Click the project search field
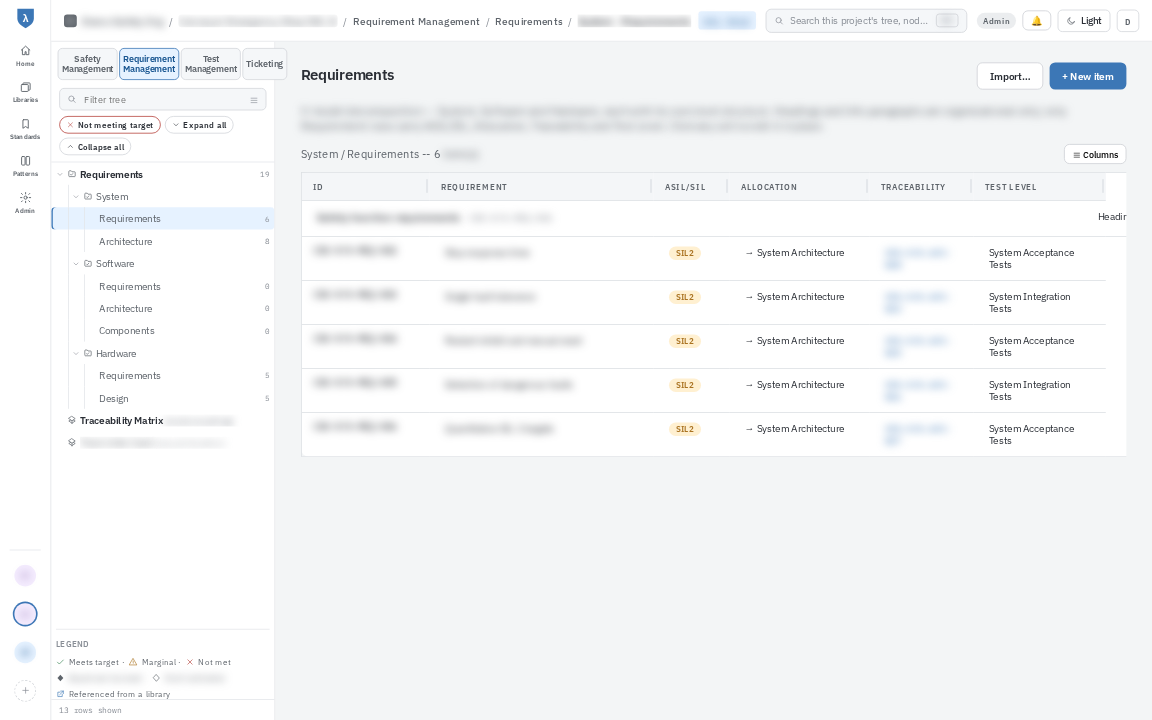This screenshot has height=720, width=1152. [x=866, y=21]
